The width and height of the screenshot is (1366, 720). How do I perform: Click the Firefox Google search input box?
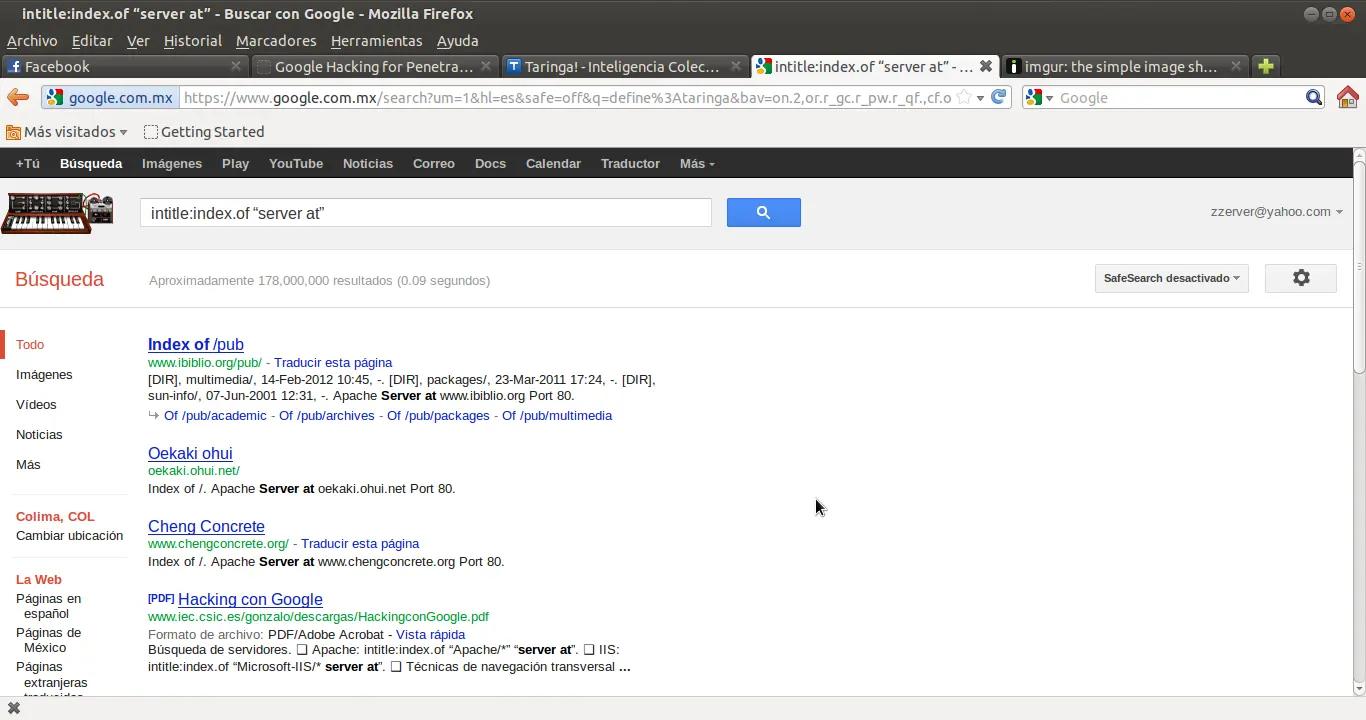pyautogui.click(x=1180, y=98)
